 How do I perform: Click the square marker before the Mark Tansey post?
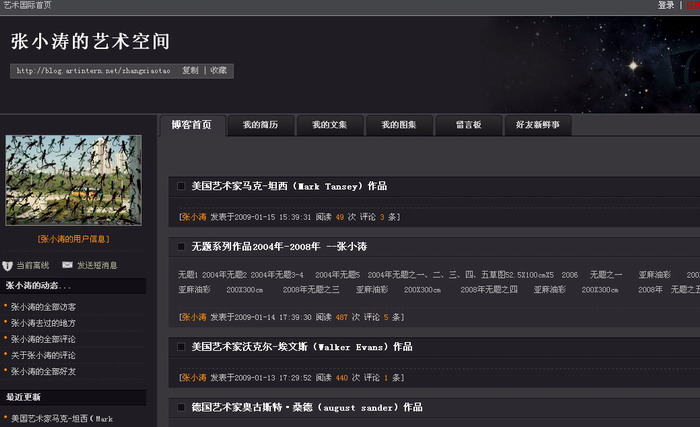(x=181, y=186)
